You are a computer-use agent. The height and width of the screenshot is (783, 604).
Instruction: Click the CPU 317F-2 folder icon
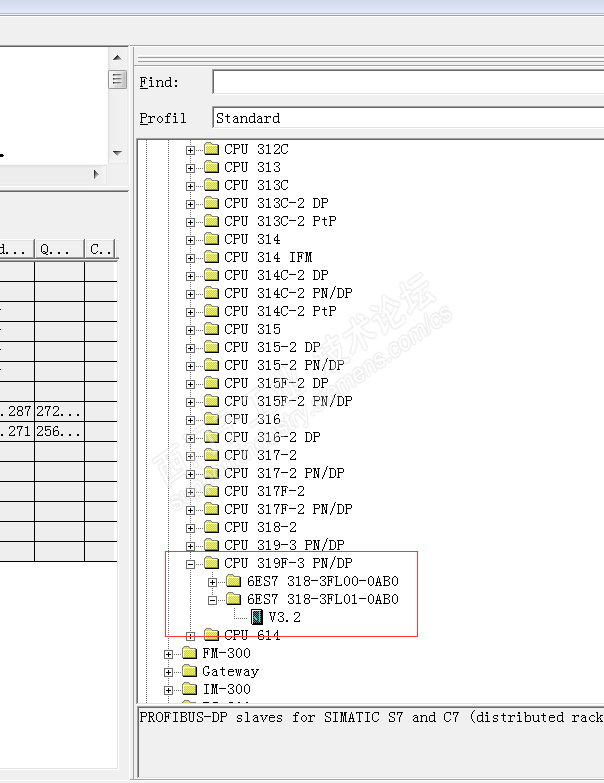coord(212,490)
